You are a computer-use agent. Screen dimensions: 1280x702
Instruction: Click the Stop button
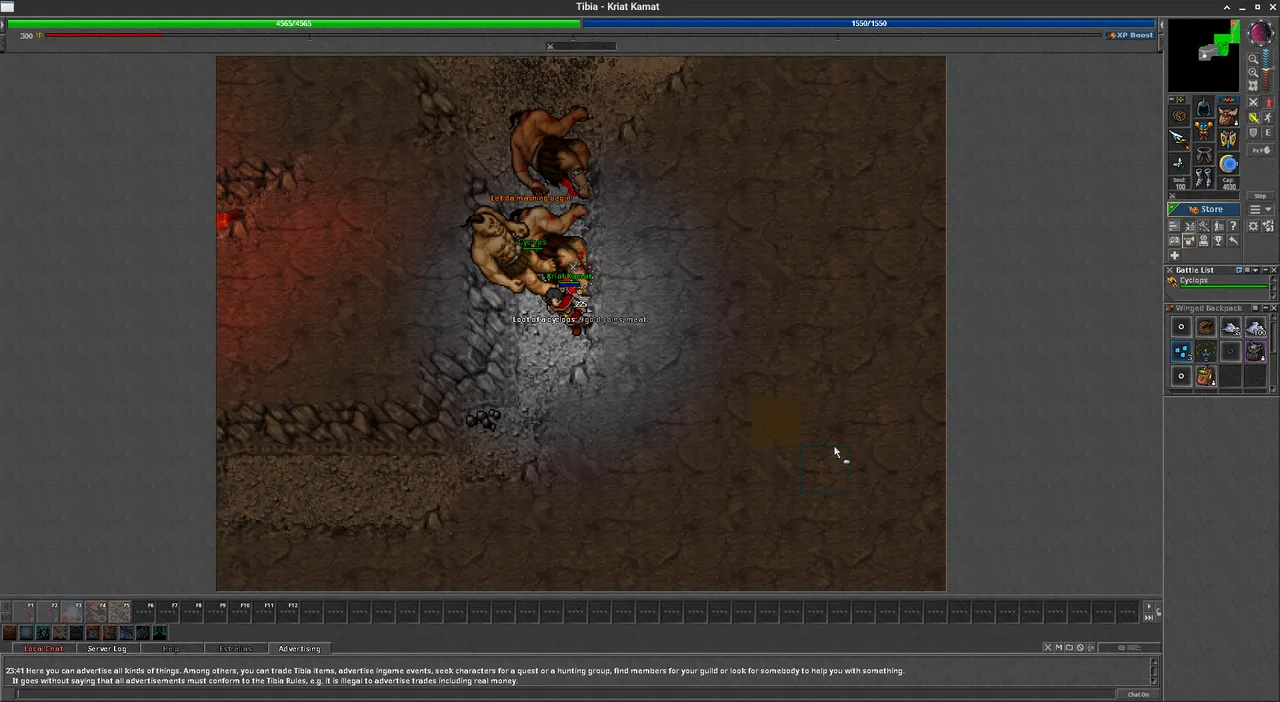click(x=1260, y=196)
